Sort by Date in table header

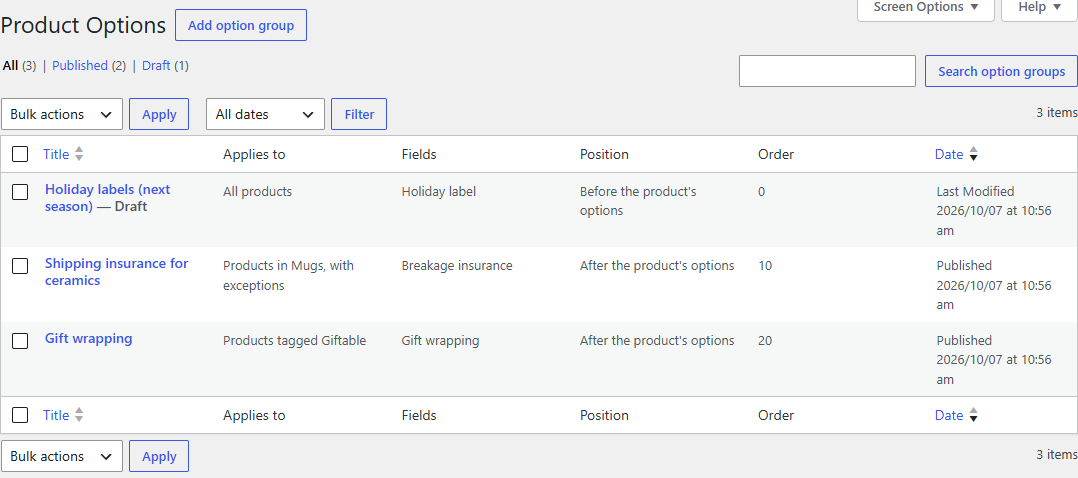[x=949, y=154]
